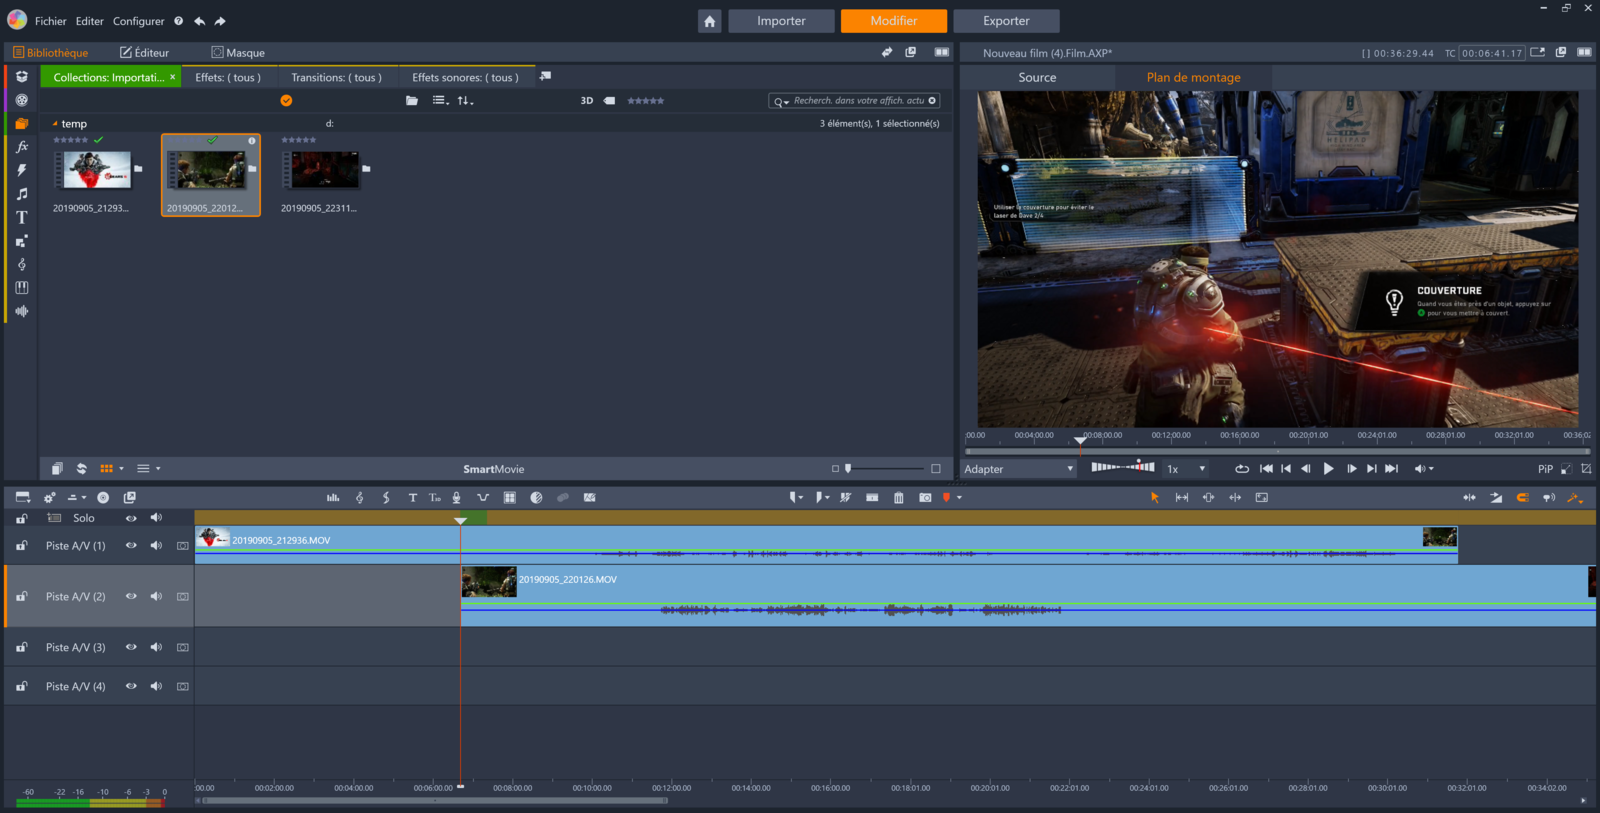
Task: Toggle loop playback in player
Action: pyautogui.click(x=1241, y=469)
